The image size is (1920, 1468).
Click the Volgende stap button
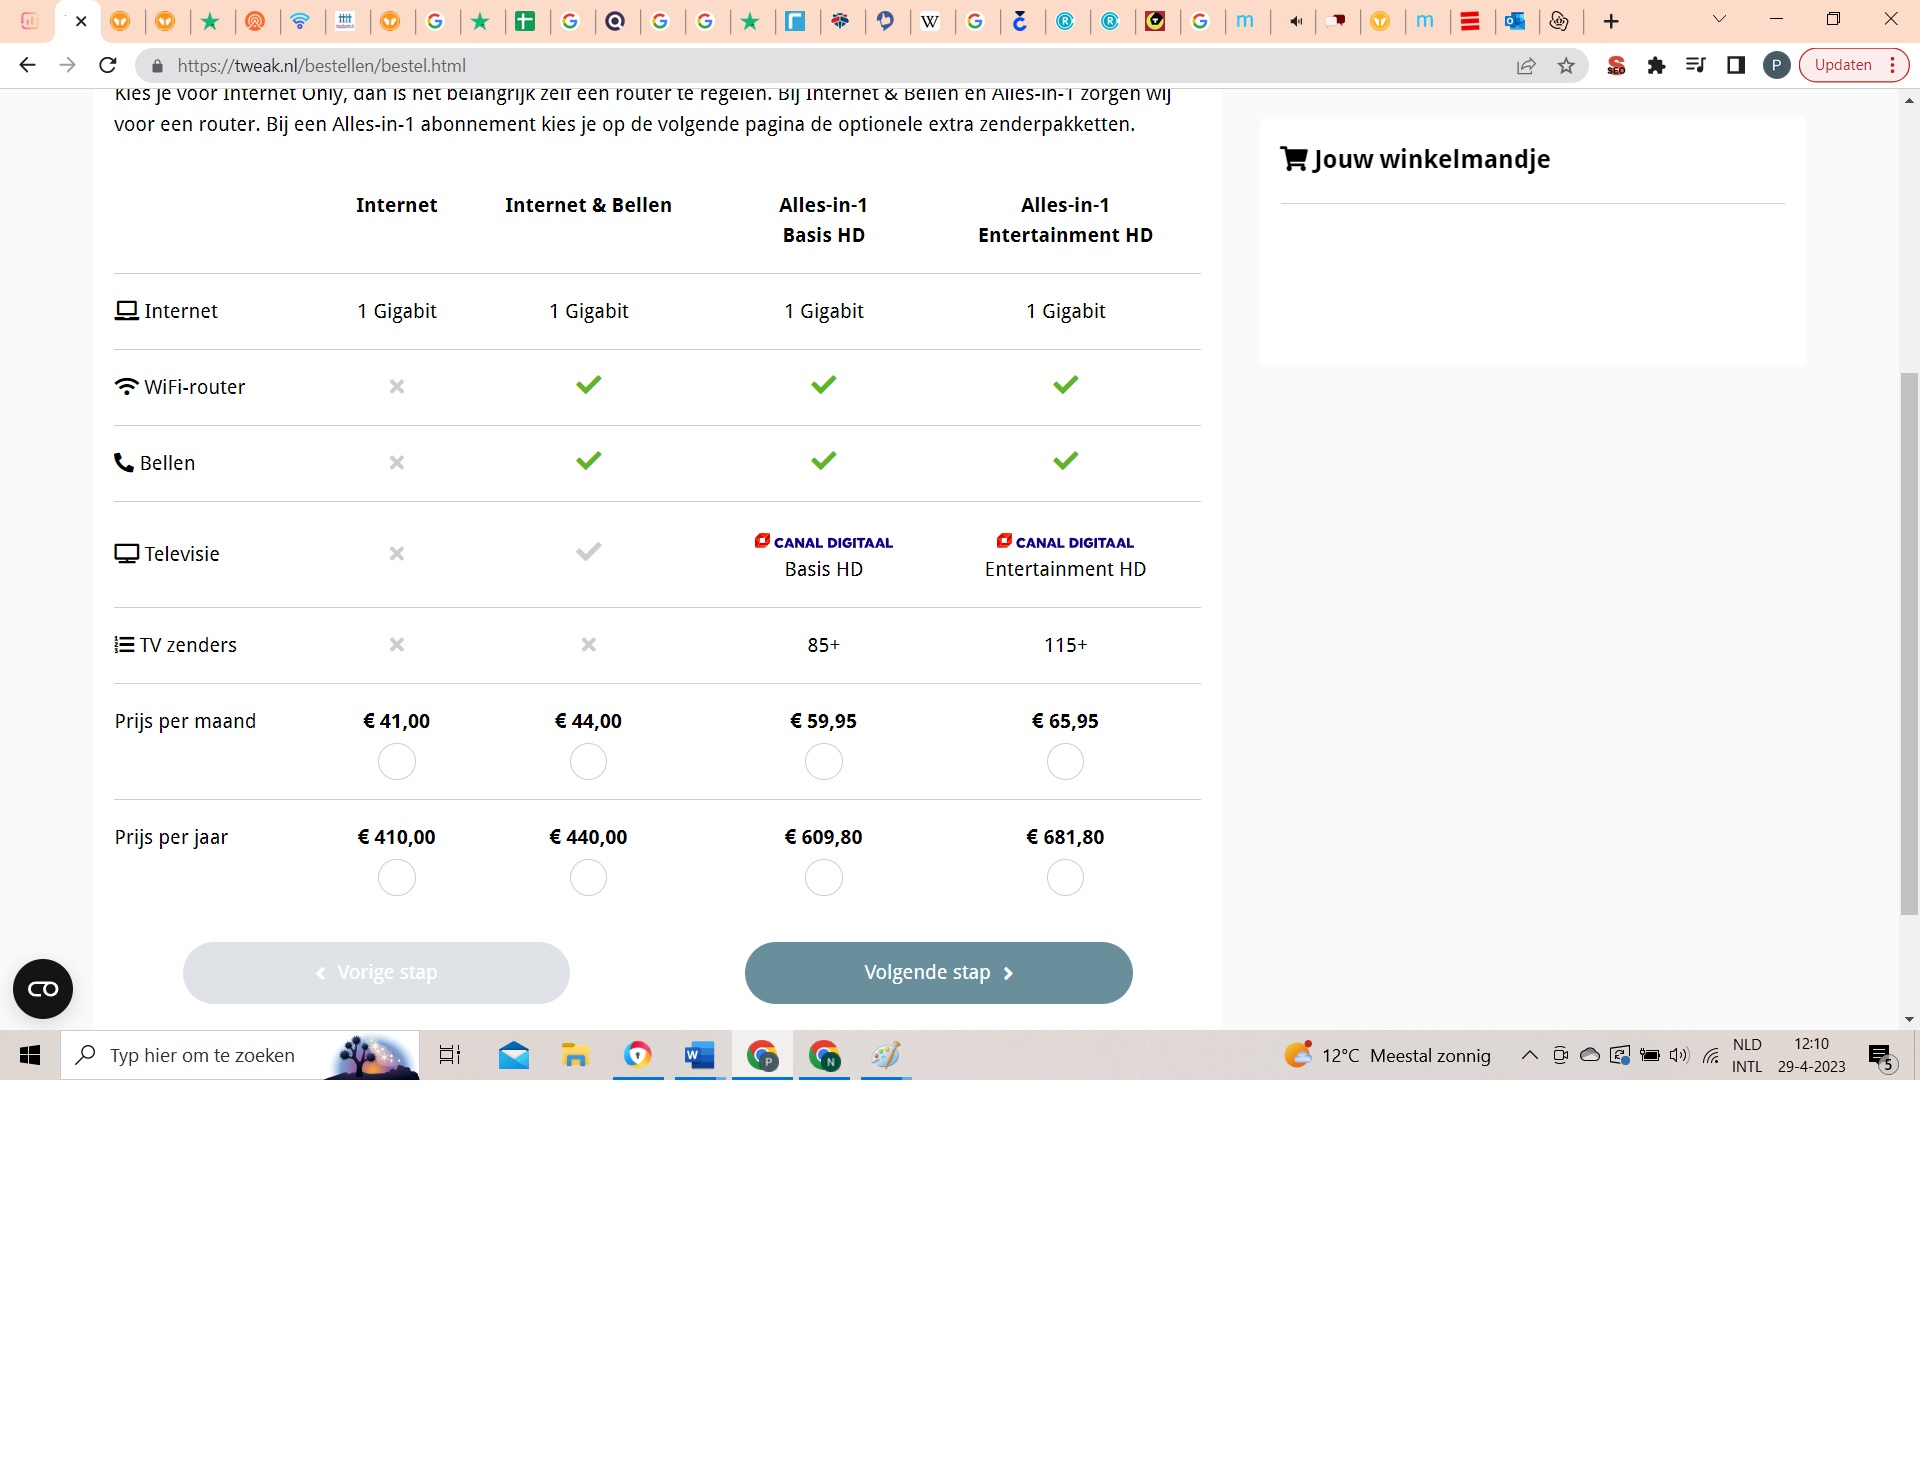[x=938, y=973]
